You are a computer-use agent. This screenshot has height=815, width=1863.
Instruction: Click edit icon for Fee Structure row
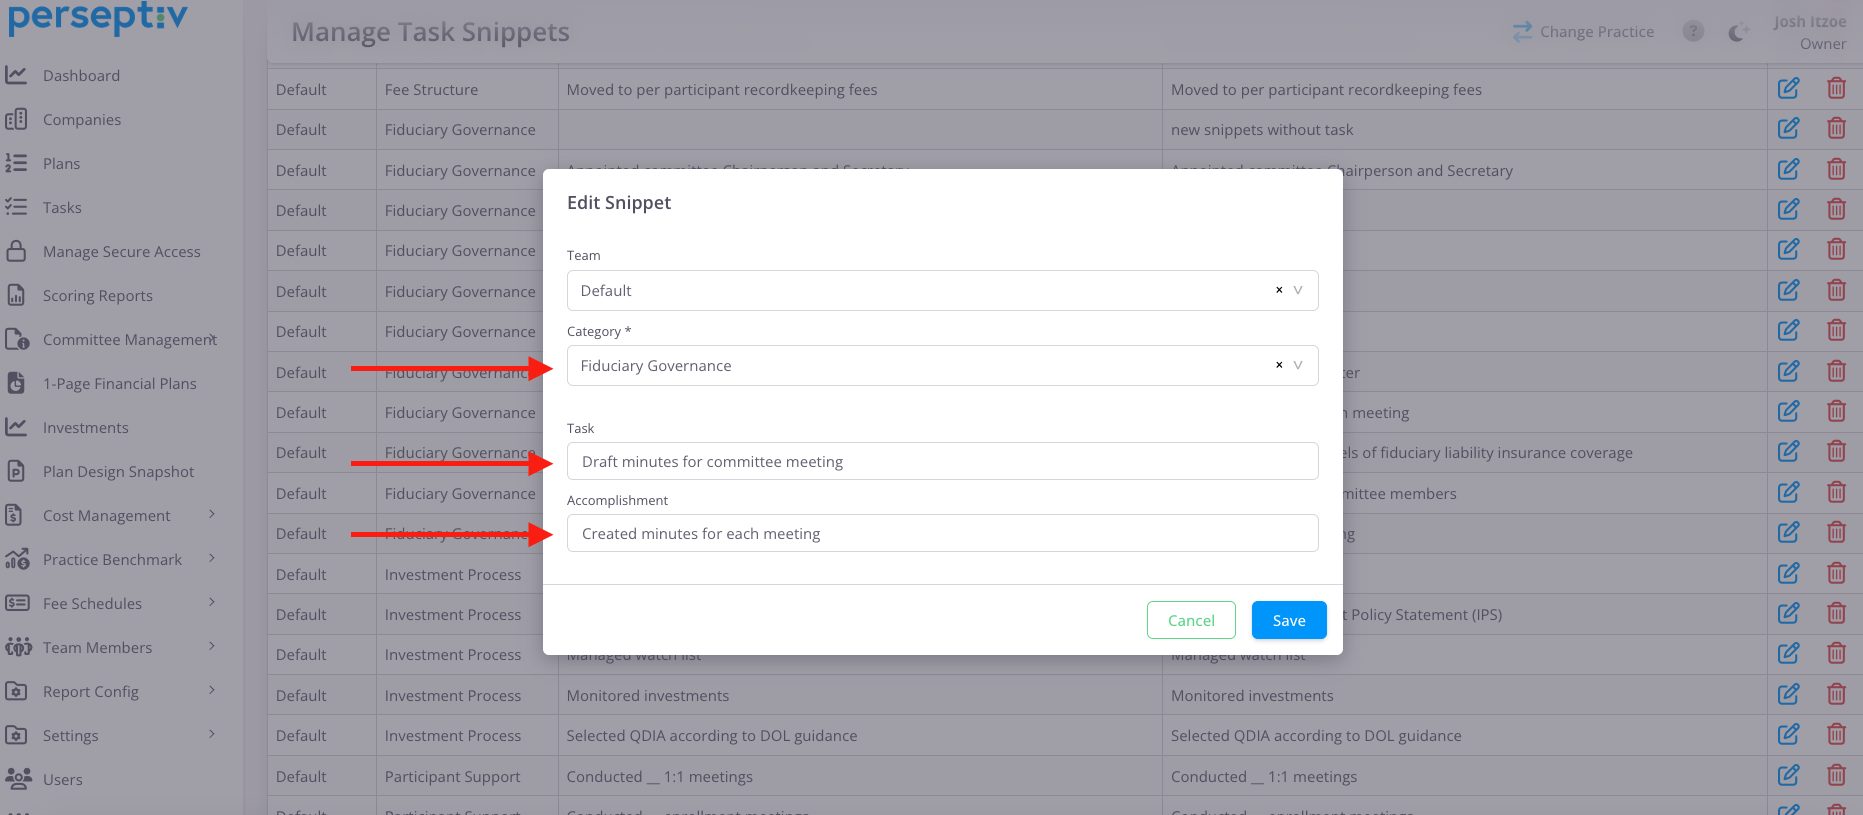1788,89
